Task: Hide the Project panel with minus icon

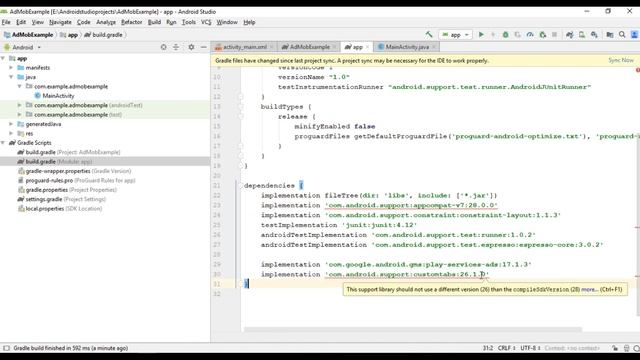Action: point(203,47)
